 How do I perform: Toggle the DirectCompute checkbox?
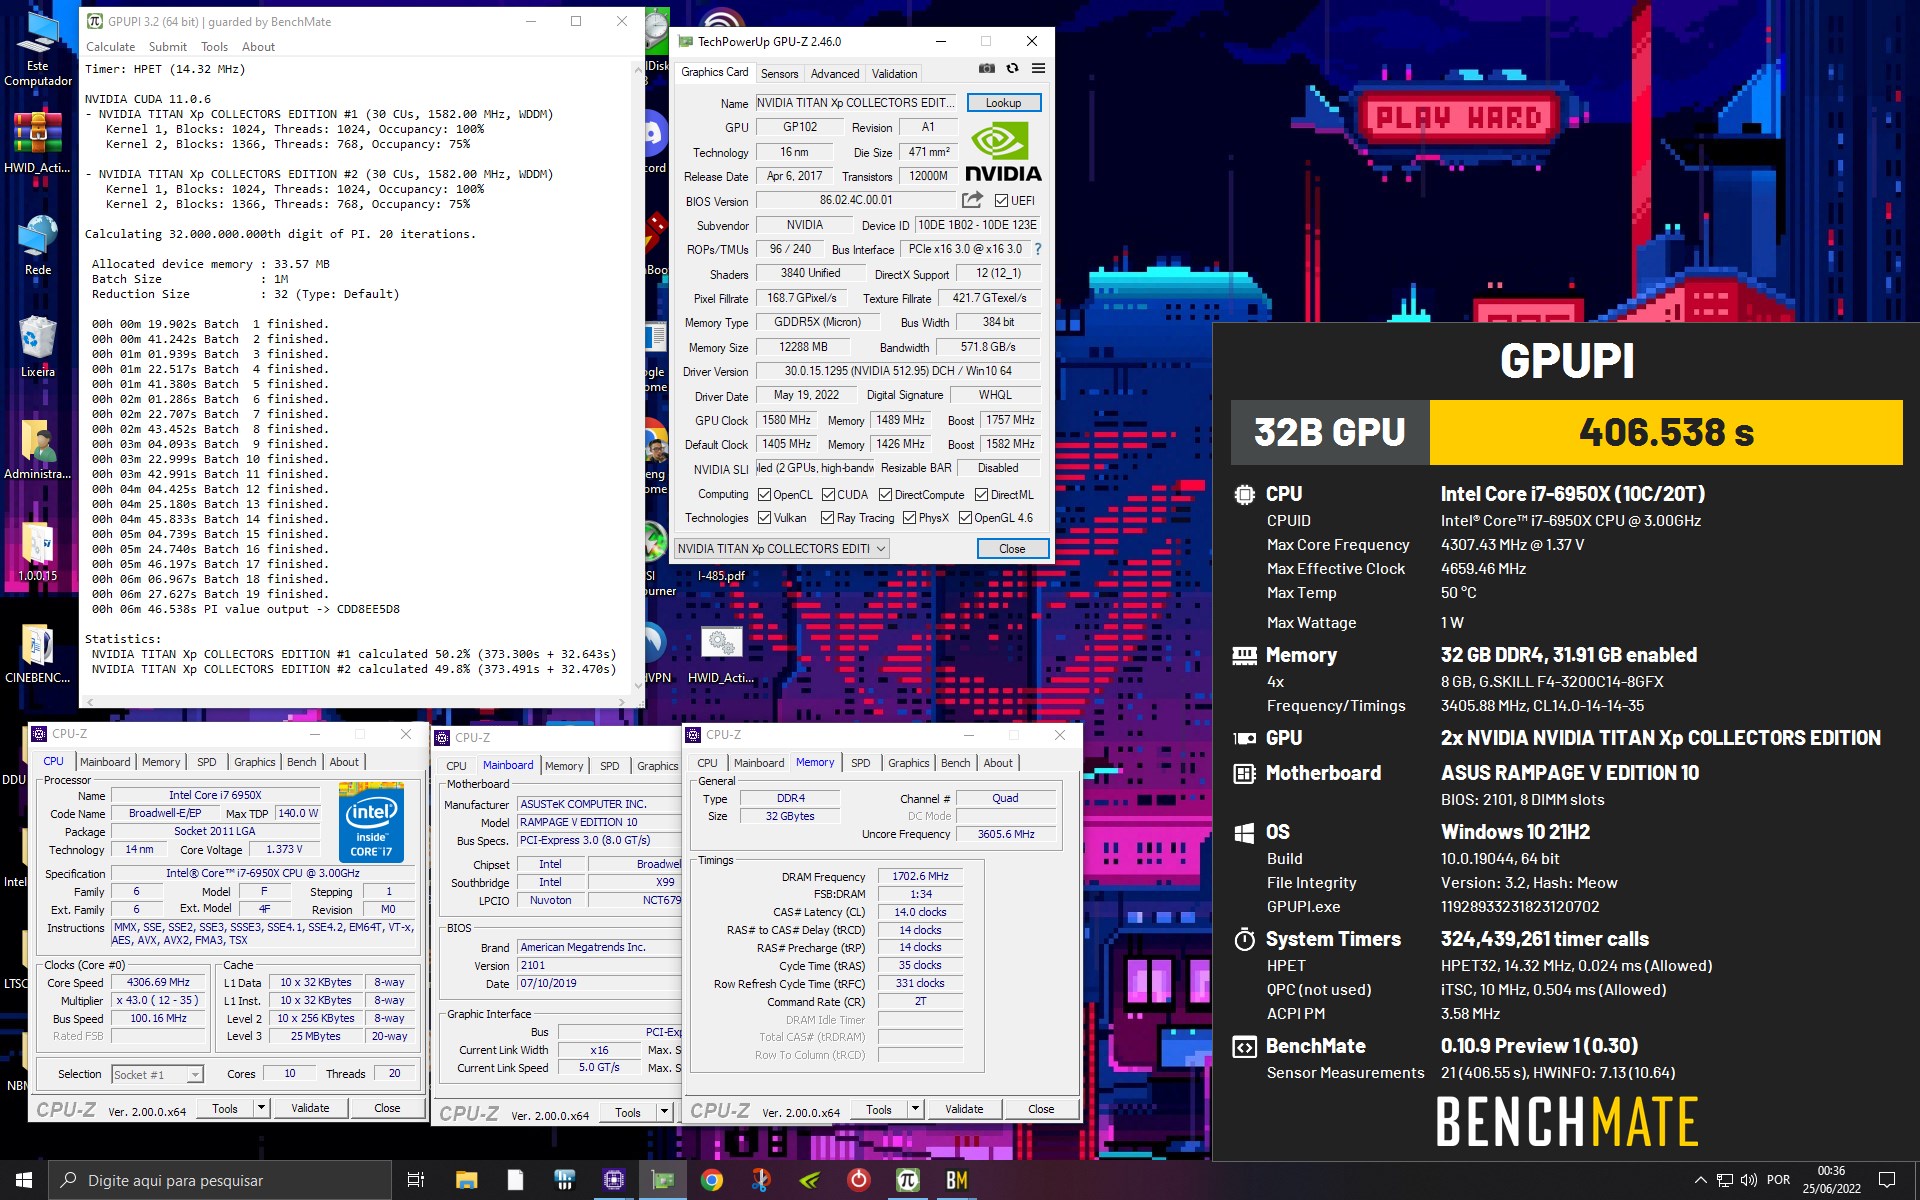tap(885, 495)
